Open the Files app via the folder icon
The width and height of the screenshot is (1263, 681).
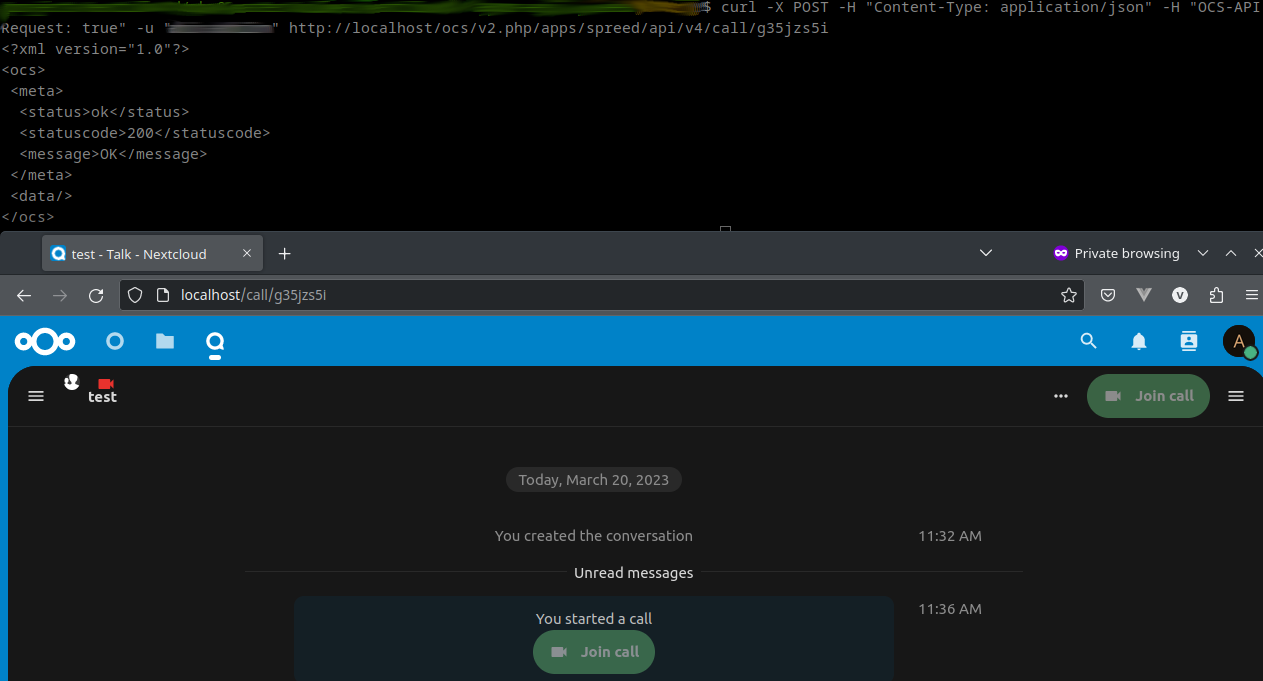(x=164, y=341)
